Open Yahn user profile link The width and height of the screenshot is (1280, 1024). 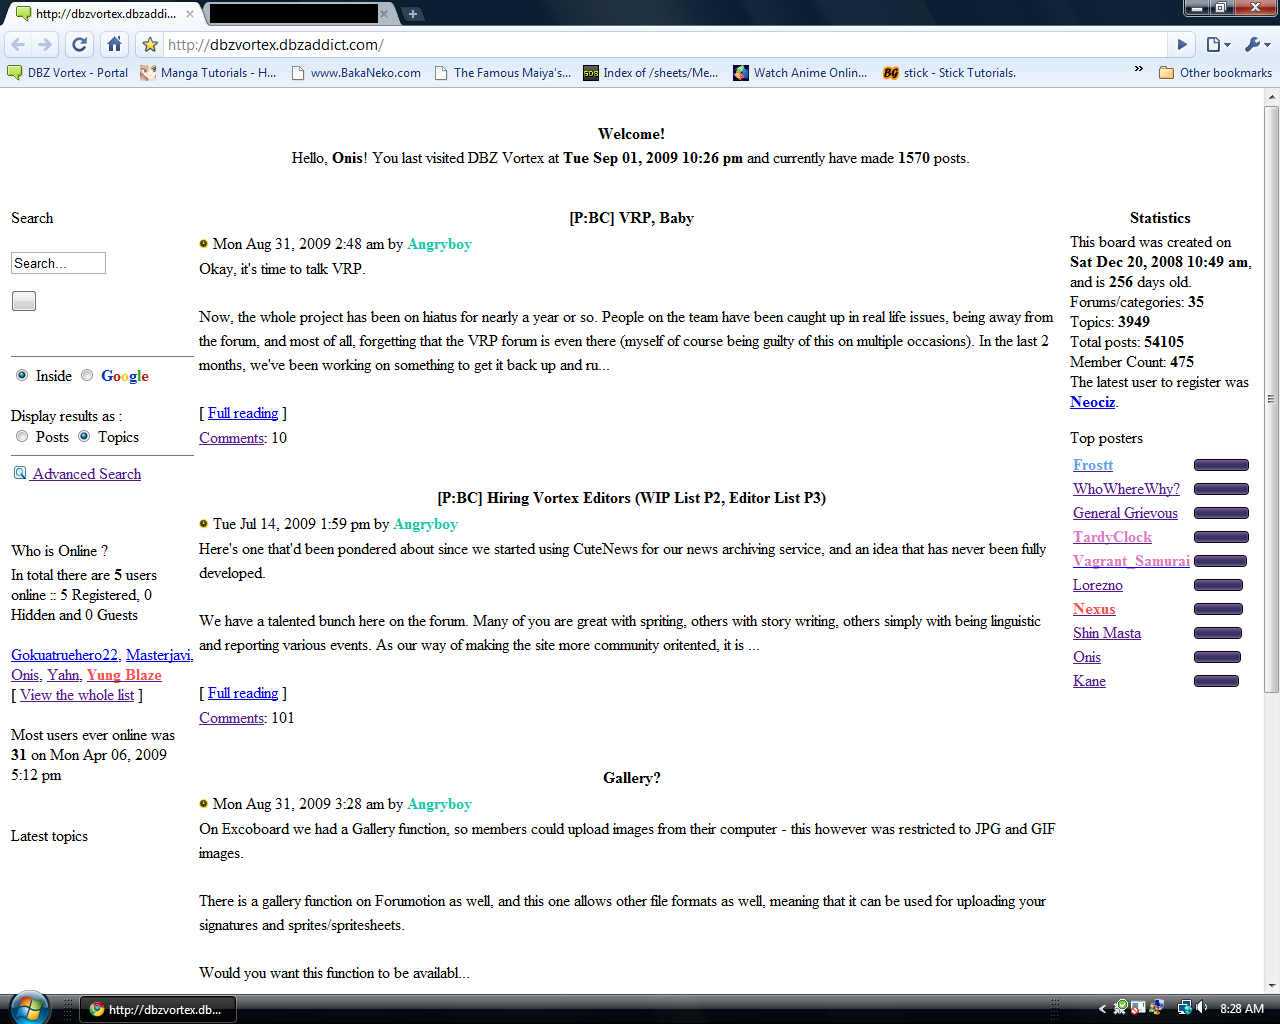point(63,675)
